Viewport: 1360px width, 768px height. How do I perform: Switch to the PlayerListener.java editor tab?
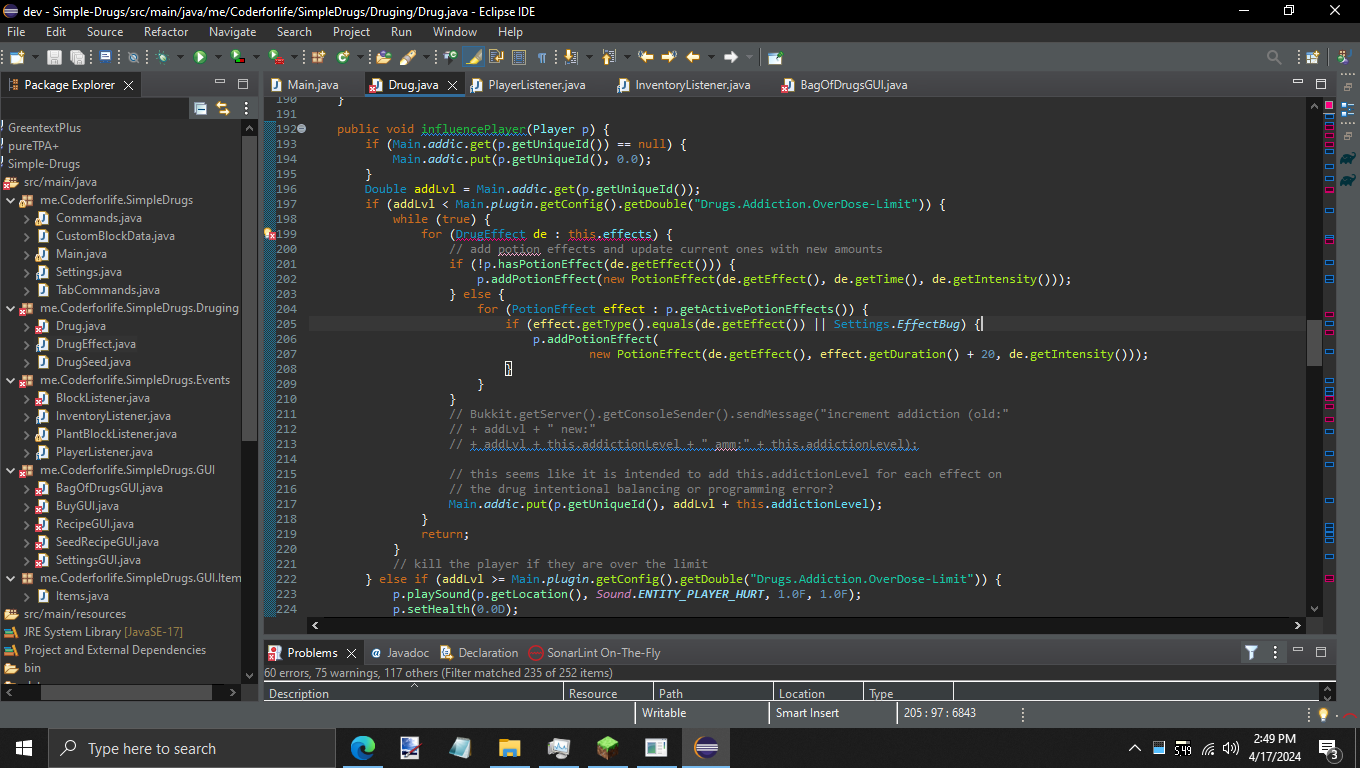tap(536, 85)
